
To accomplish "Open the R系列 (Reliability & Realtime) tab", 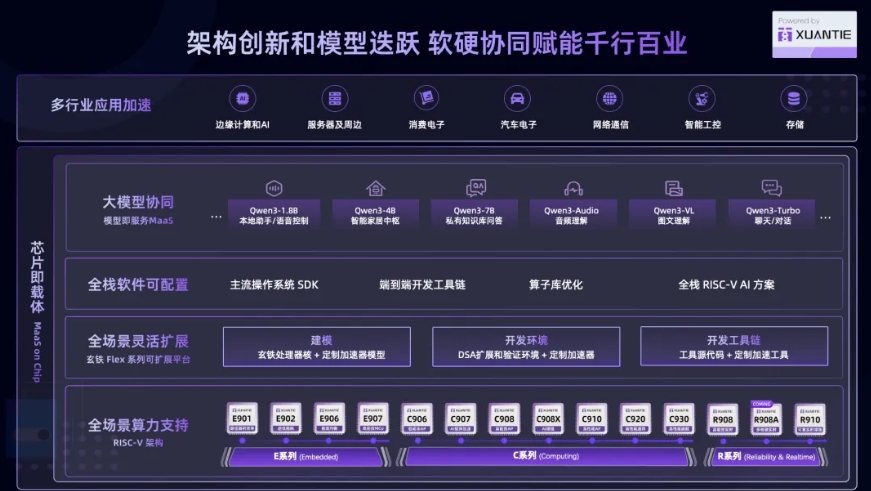I will [x=764, y=456].
